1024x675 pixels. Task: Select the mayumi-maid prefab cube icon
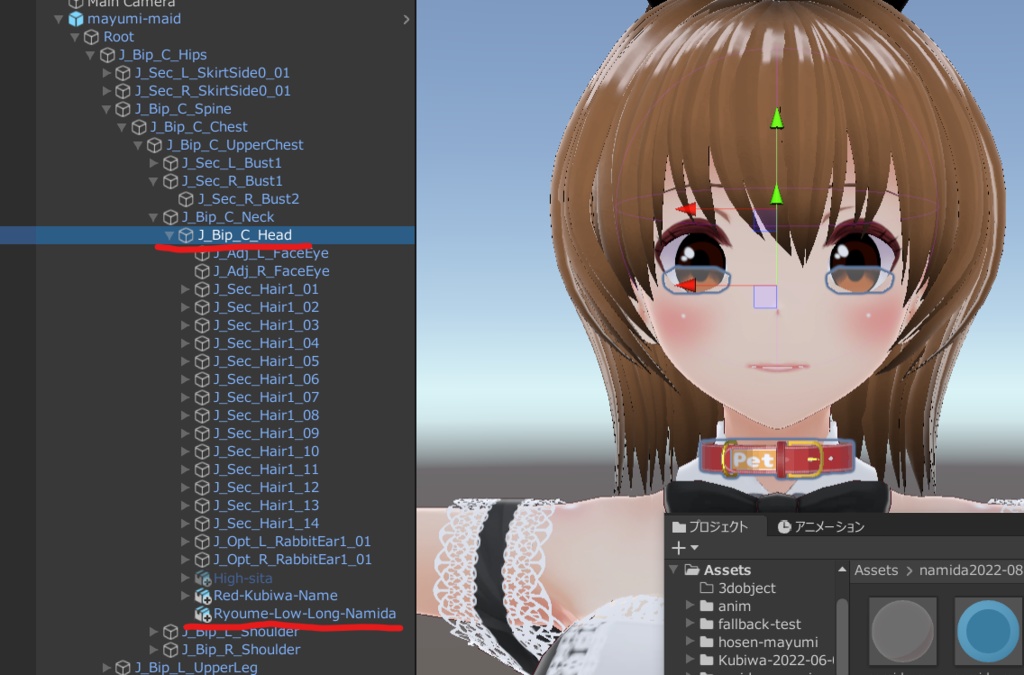pyautogui.click(x=75, y=18)
